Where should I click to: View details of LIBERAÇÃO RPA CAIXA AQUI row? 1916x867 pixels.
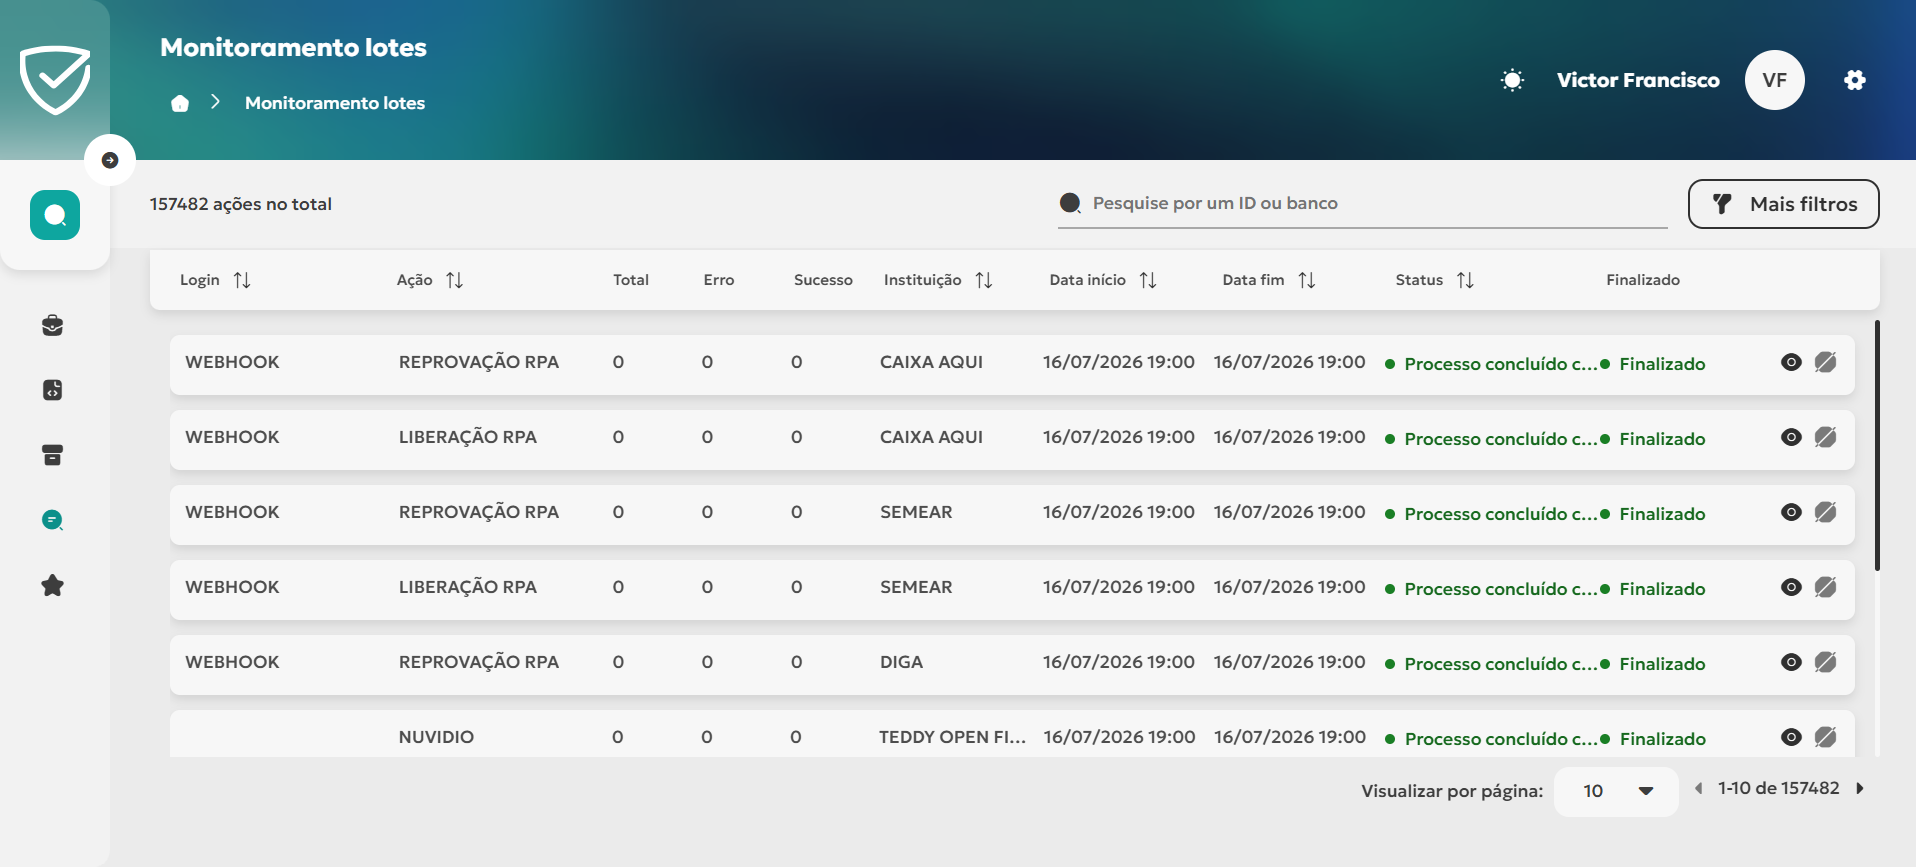(1792, 437)
